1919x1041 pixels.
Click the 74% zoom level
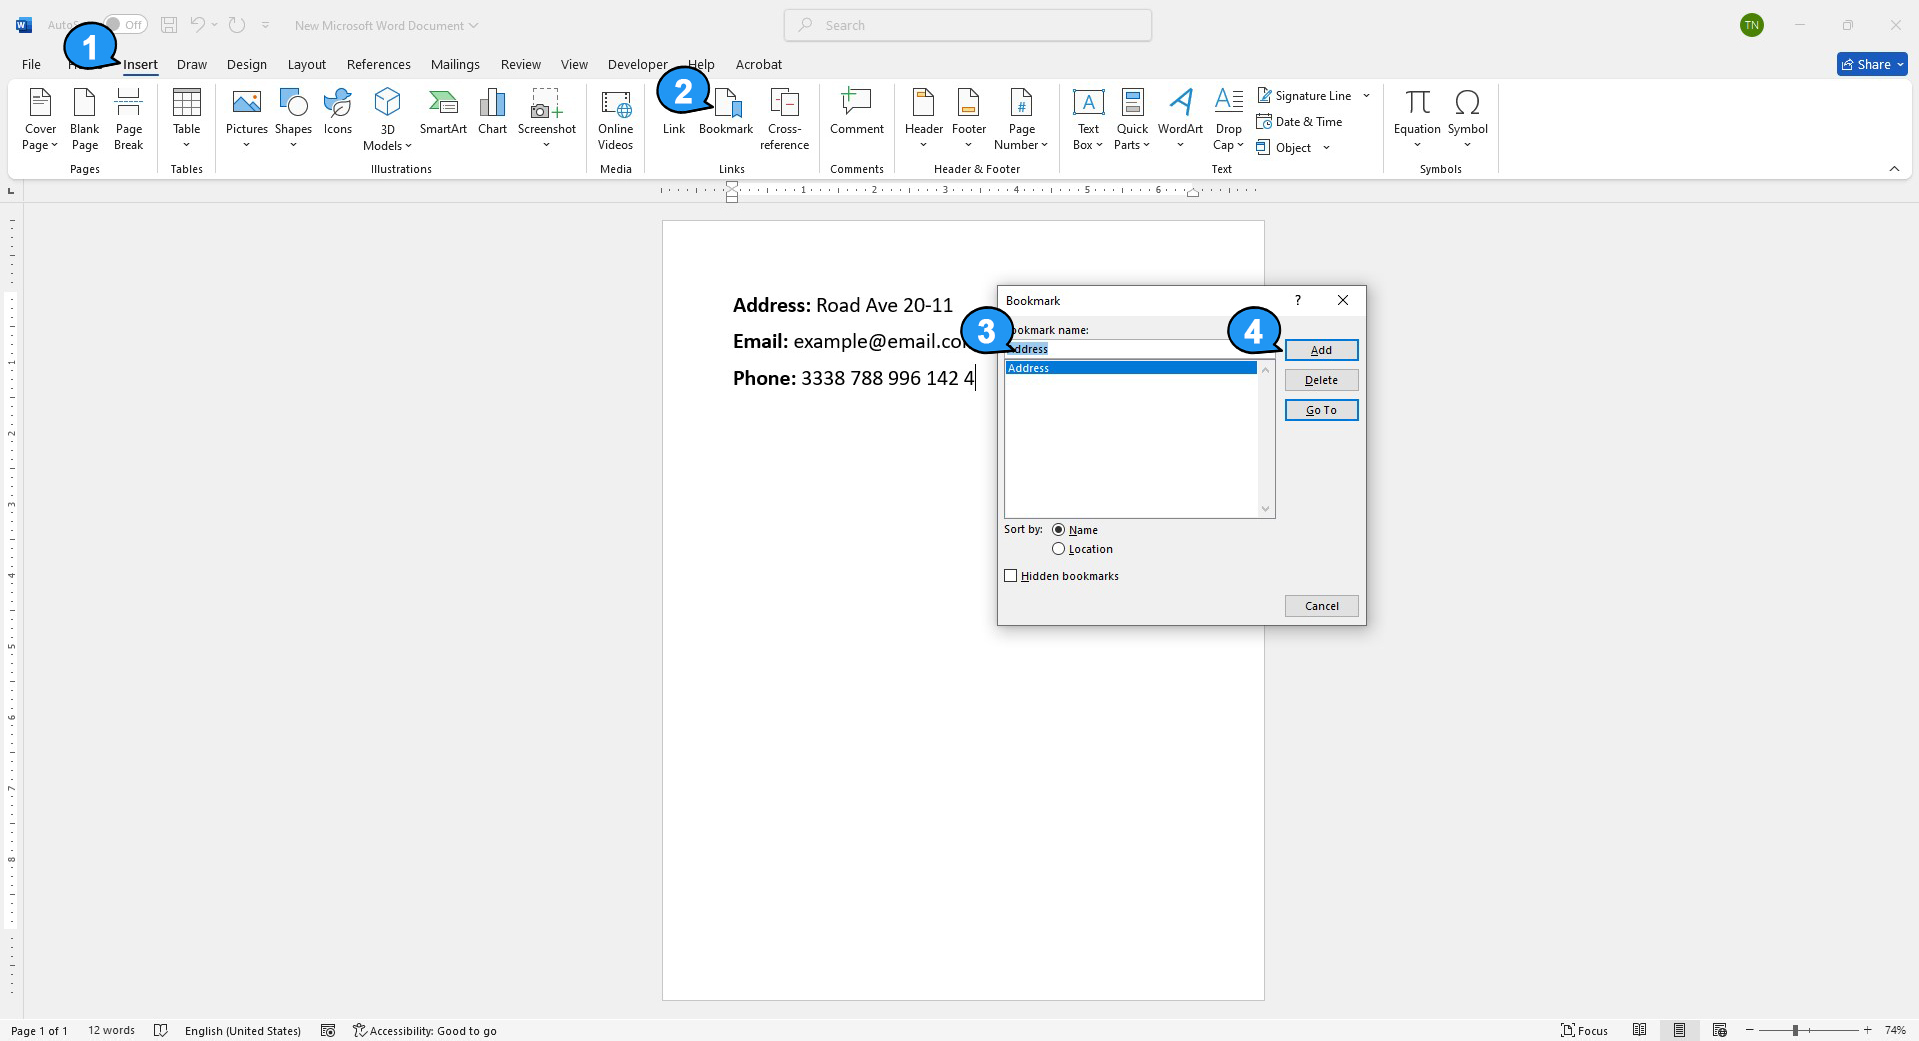tap(1895, 1030)
